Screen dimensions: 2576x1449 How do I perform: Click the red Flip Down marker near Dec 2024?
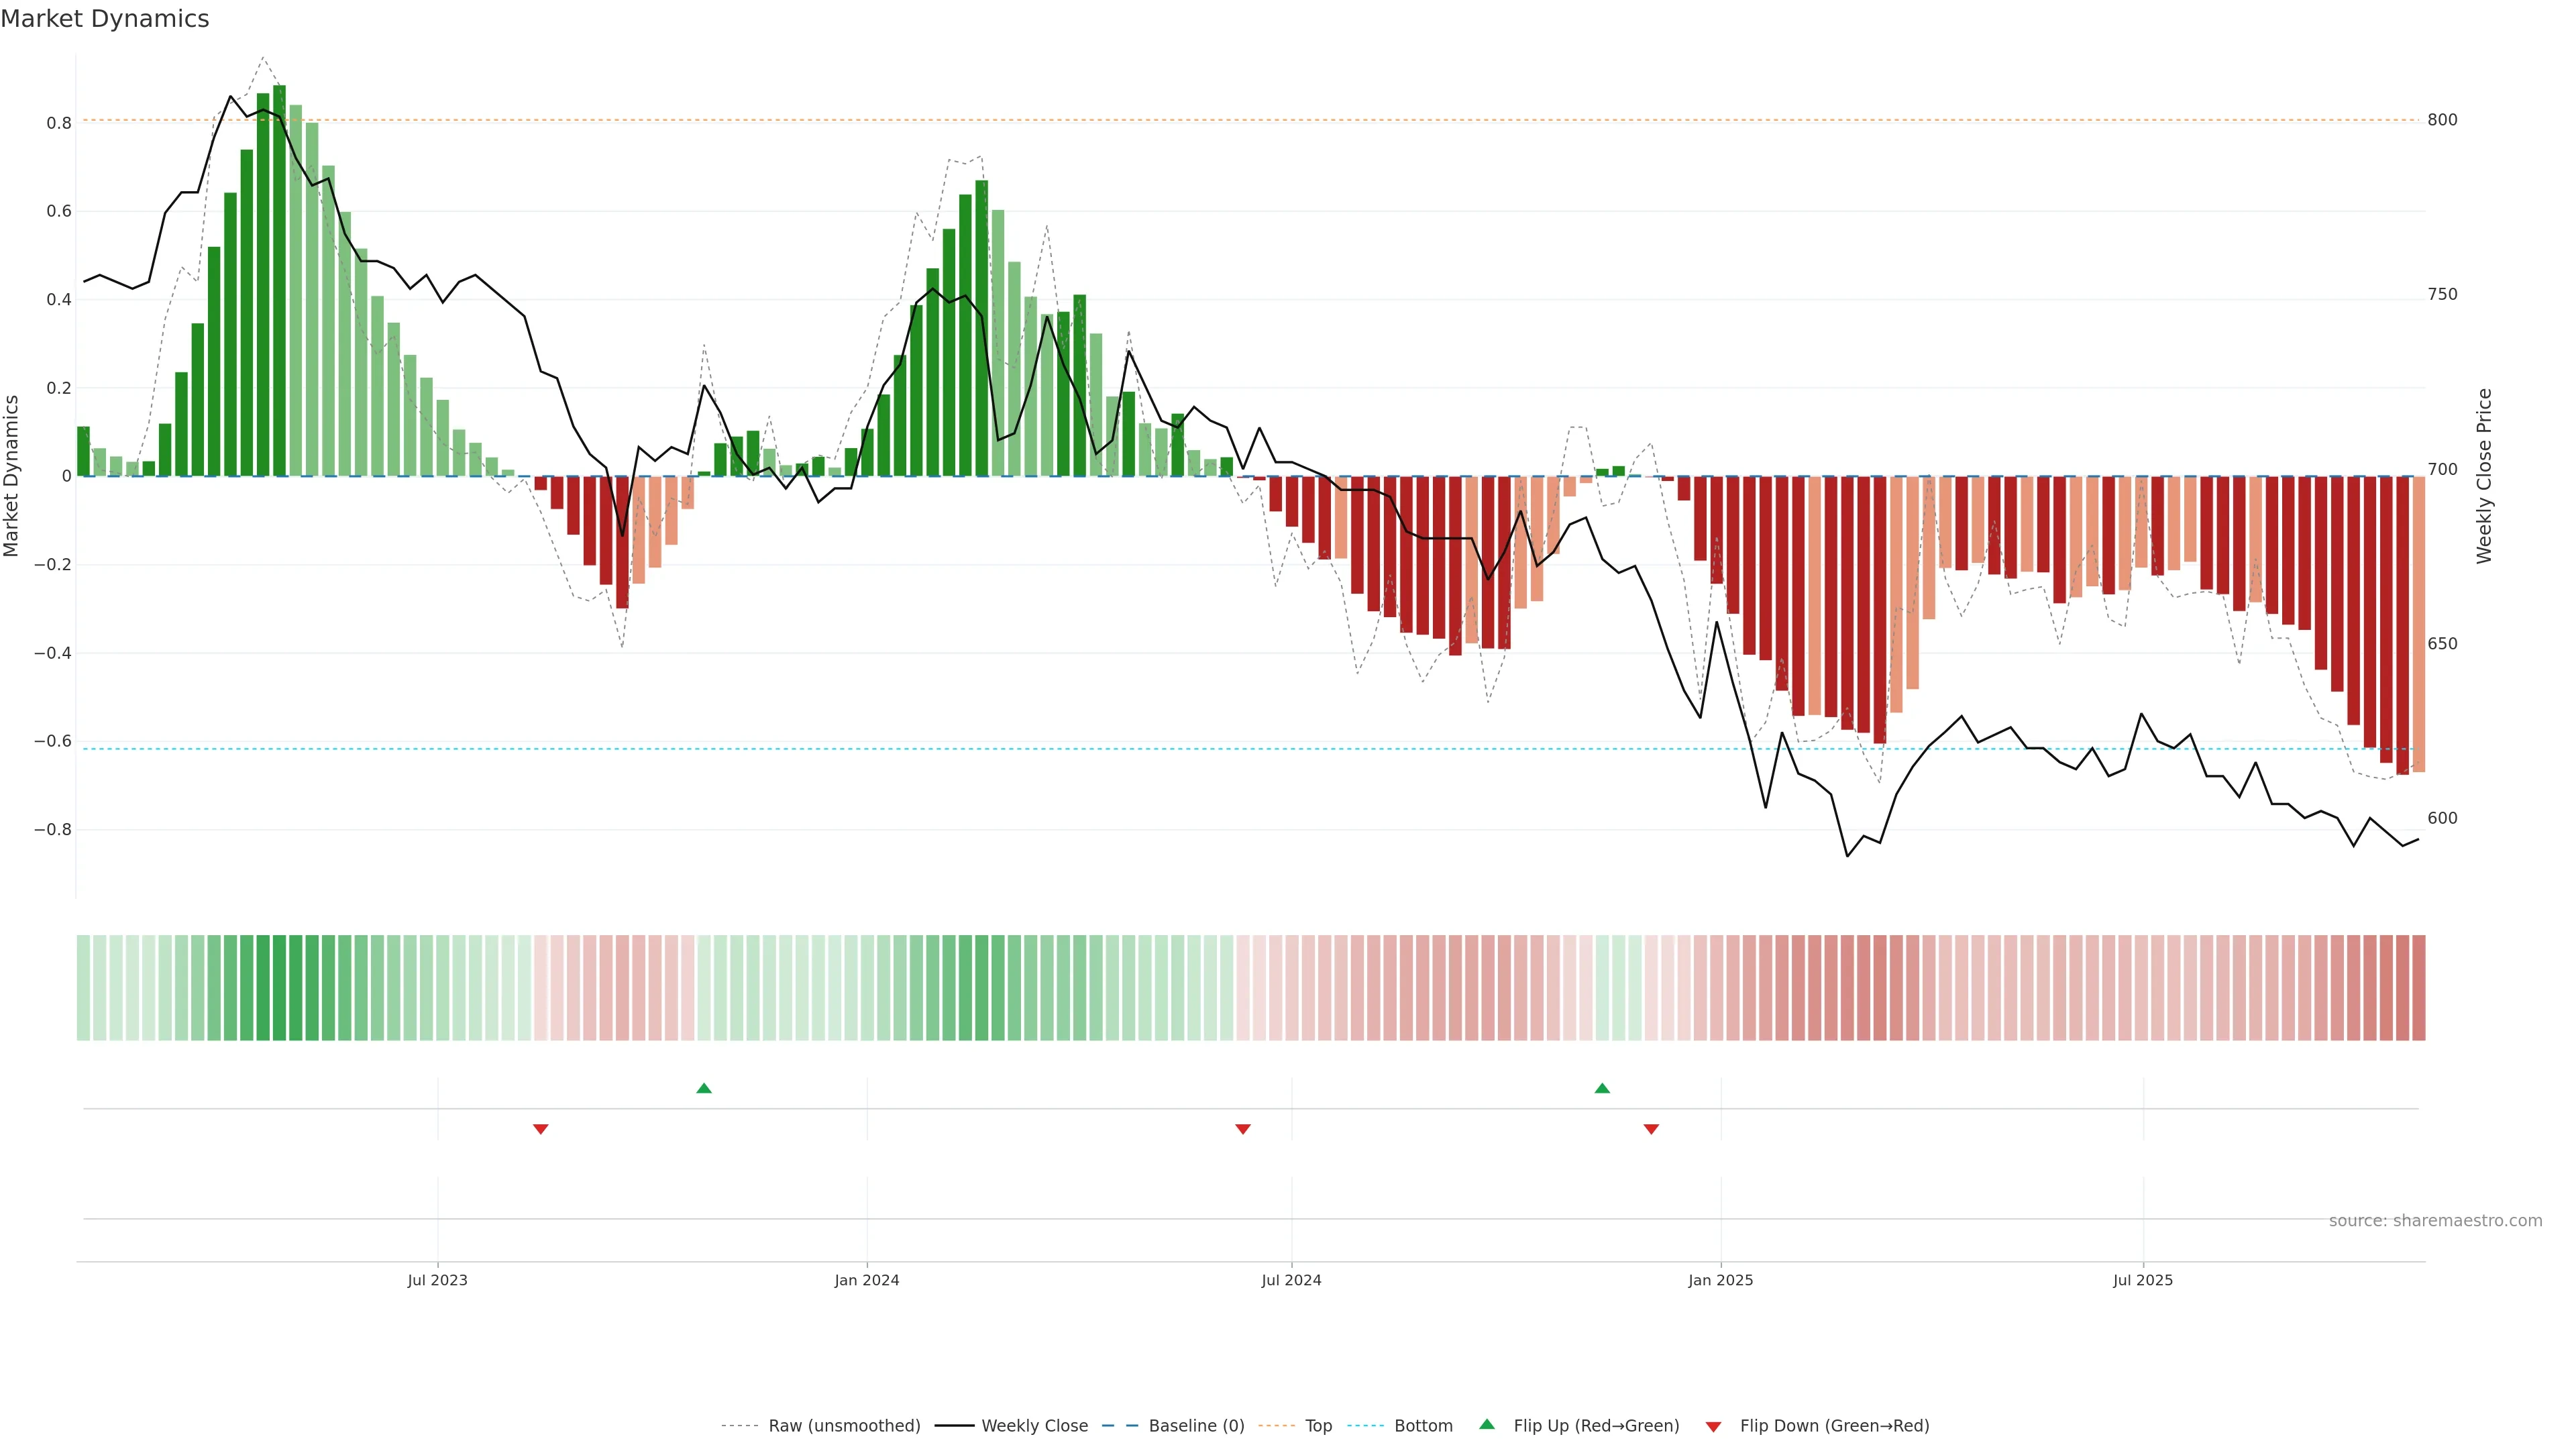(x=1651, y=1129)
